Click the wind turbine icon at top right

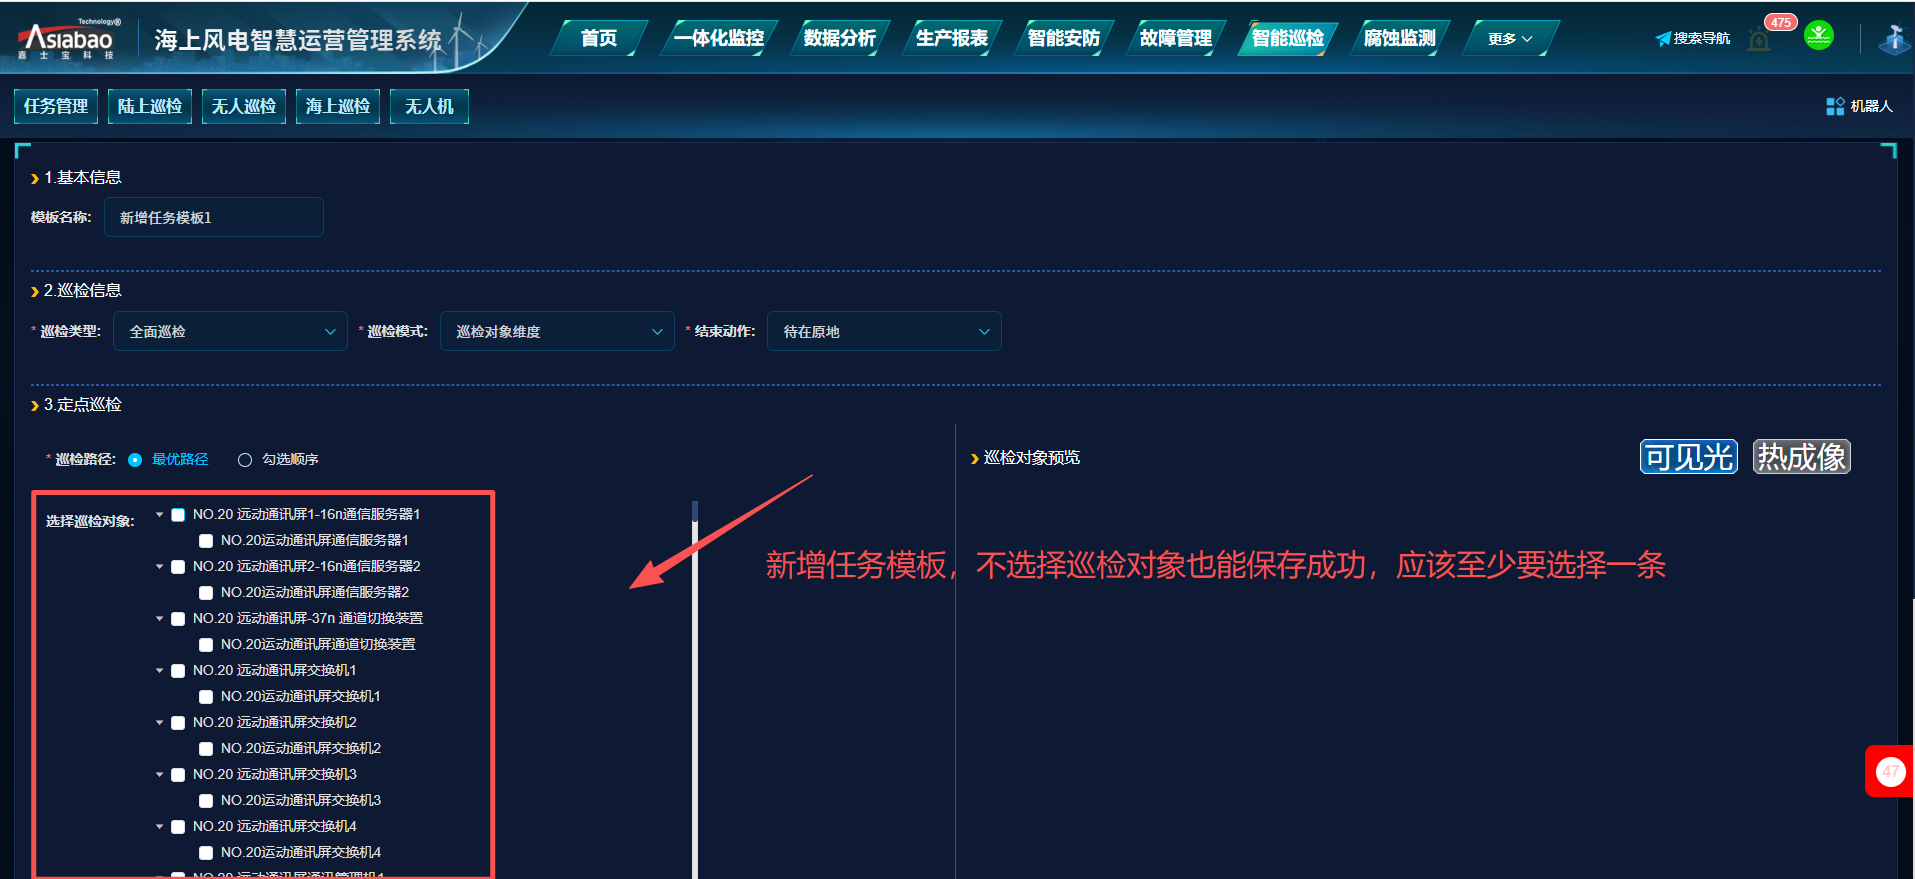pyautogui.click(x=1893, y=39)
